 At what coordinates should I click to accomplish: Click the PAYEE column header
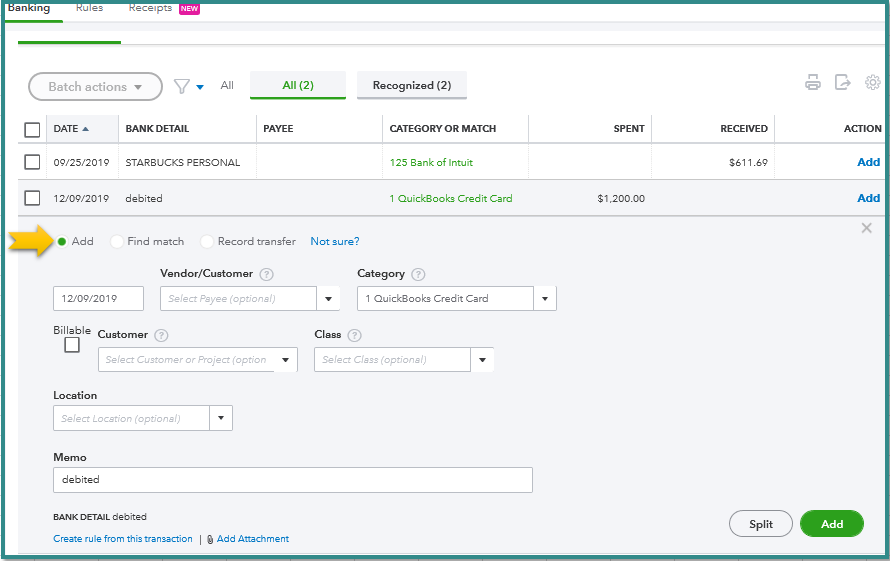pos(278,129)
